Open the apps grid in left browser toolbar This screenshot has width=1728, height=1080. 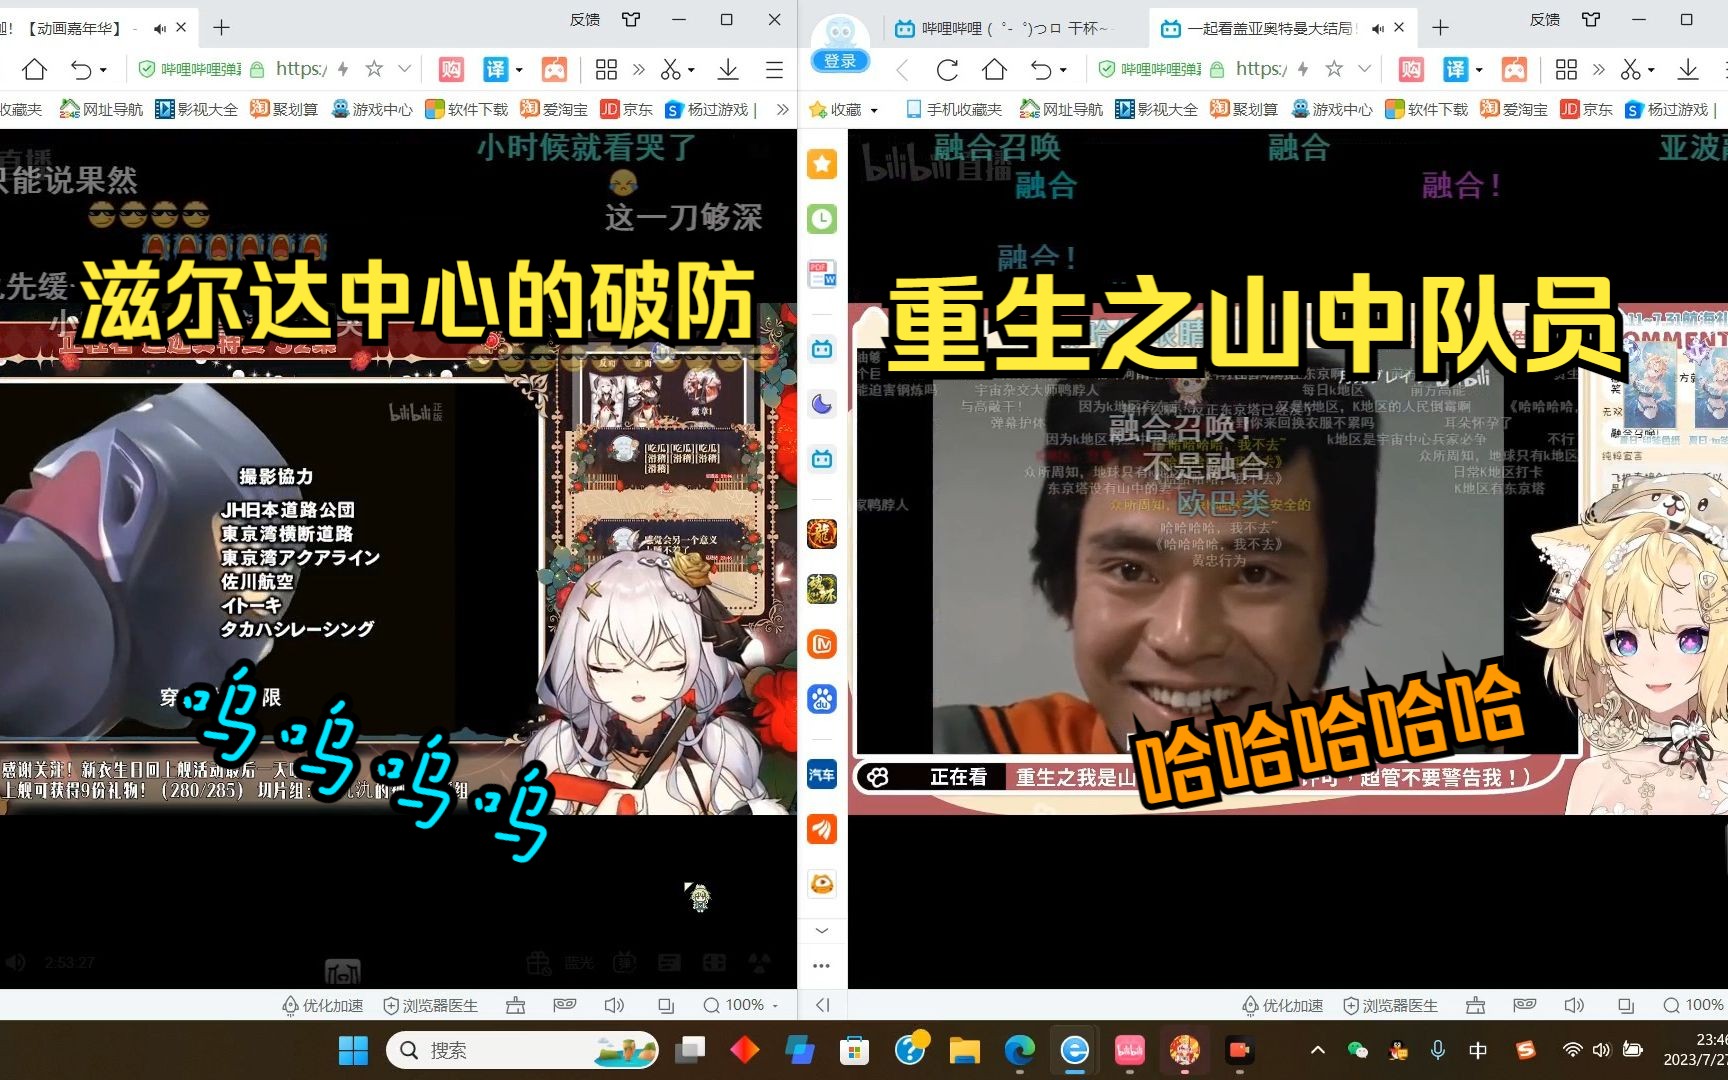606,69
